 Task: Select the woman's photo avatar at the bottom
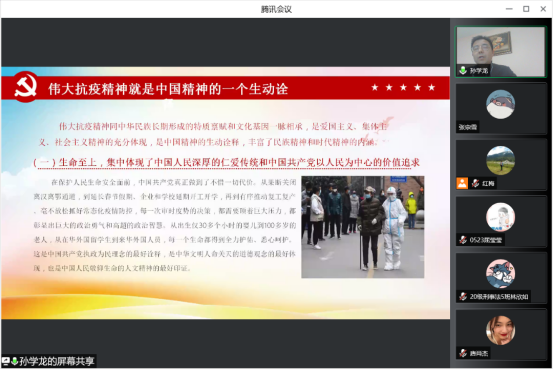pyautogui.click(x=500, y=330)
